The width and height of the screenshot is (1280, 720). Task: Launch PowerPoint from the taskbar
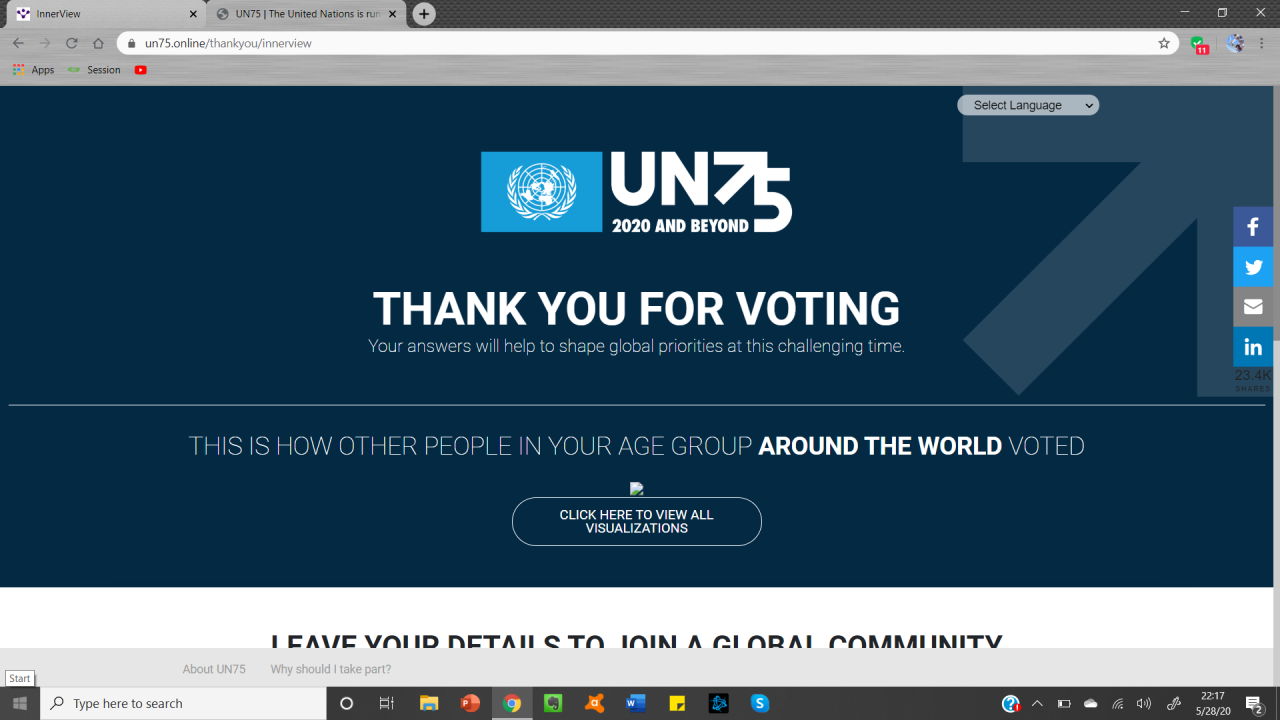(x=470, y=703)
